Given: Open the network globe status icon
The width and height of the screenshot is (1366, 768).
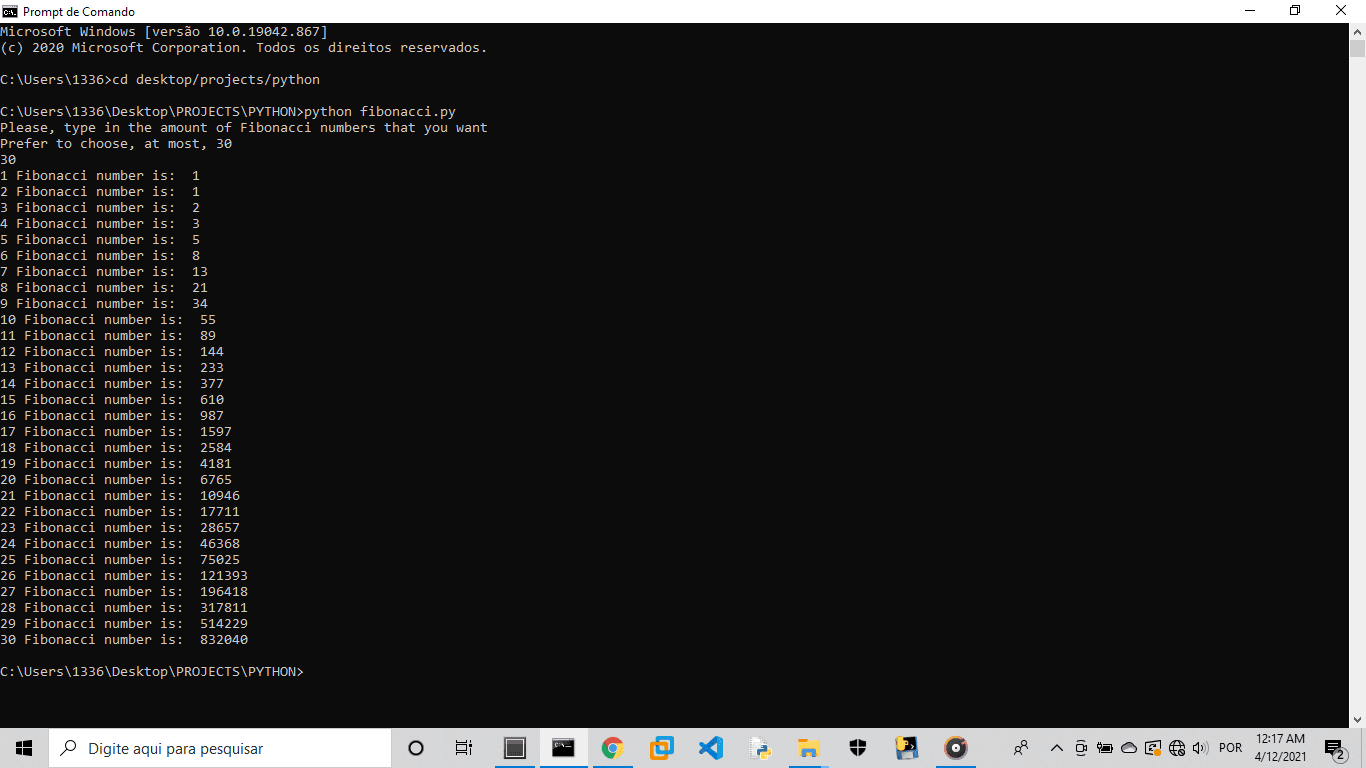Looking at the screenshot, I should (1176, 748).
